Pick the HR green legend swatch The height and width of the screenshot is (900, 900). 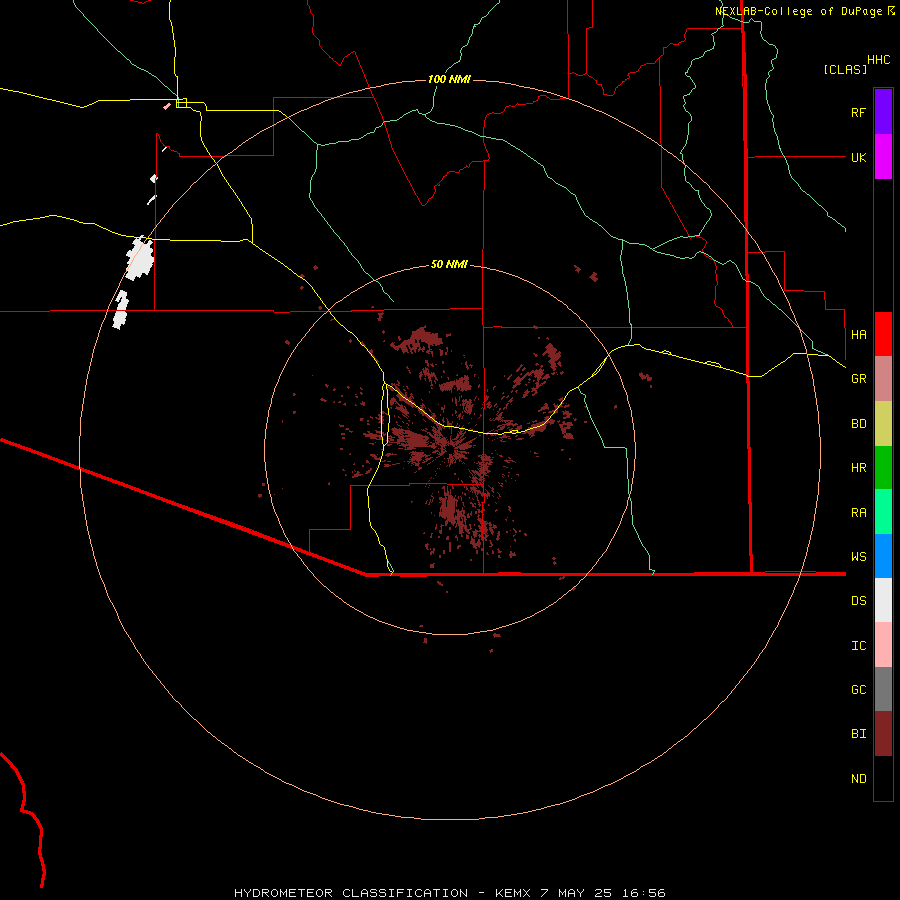coord(883,468)
